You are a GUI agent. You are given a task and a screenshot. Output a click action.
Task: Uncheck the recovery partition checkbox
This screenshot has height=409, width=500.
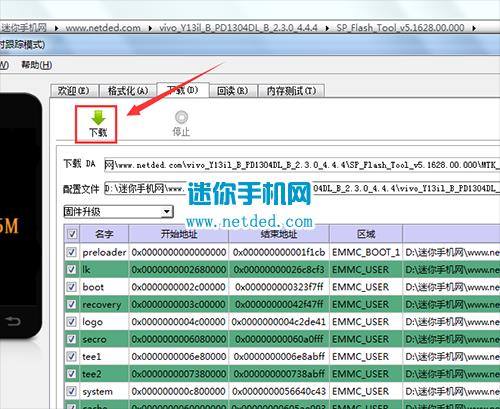pyautogui.click(x=71, y=304)
